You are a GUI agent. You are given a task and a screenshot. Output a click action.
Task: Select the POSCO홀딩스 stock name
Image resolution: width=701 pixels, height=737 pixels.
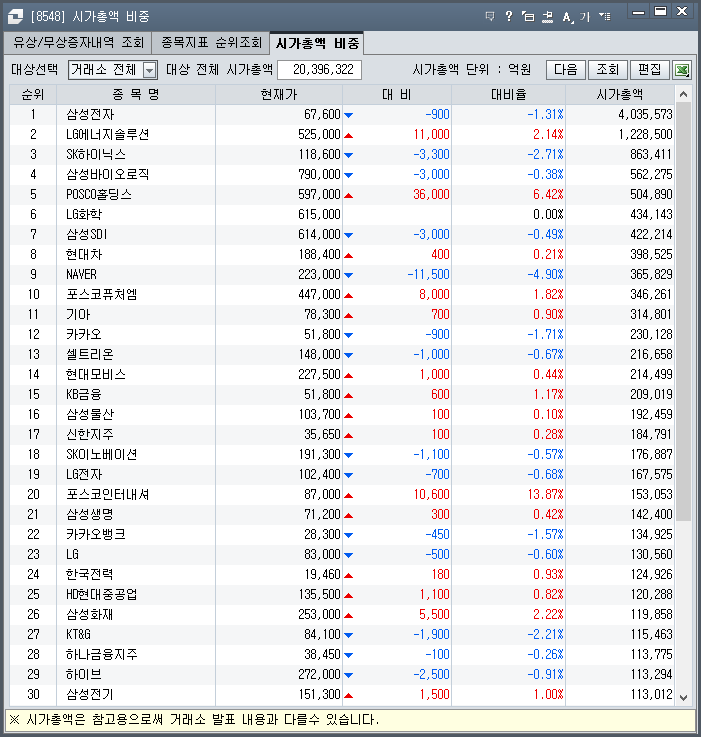point(99,195)
